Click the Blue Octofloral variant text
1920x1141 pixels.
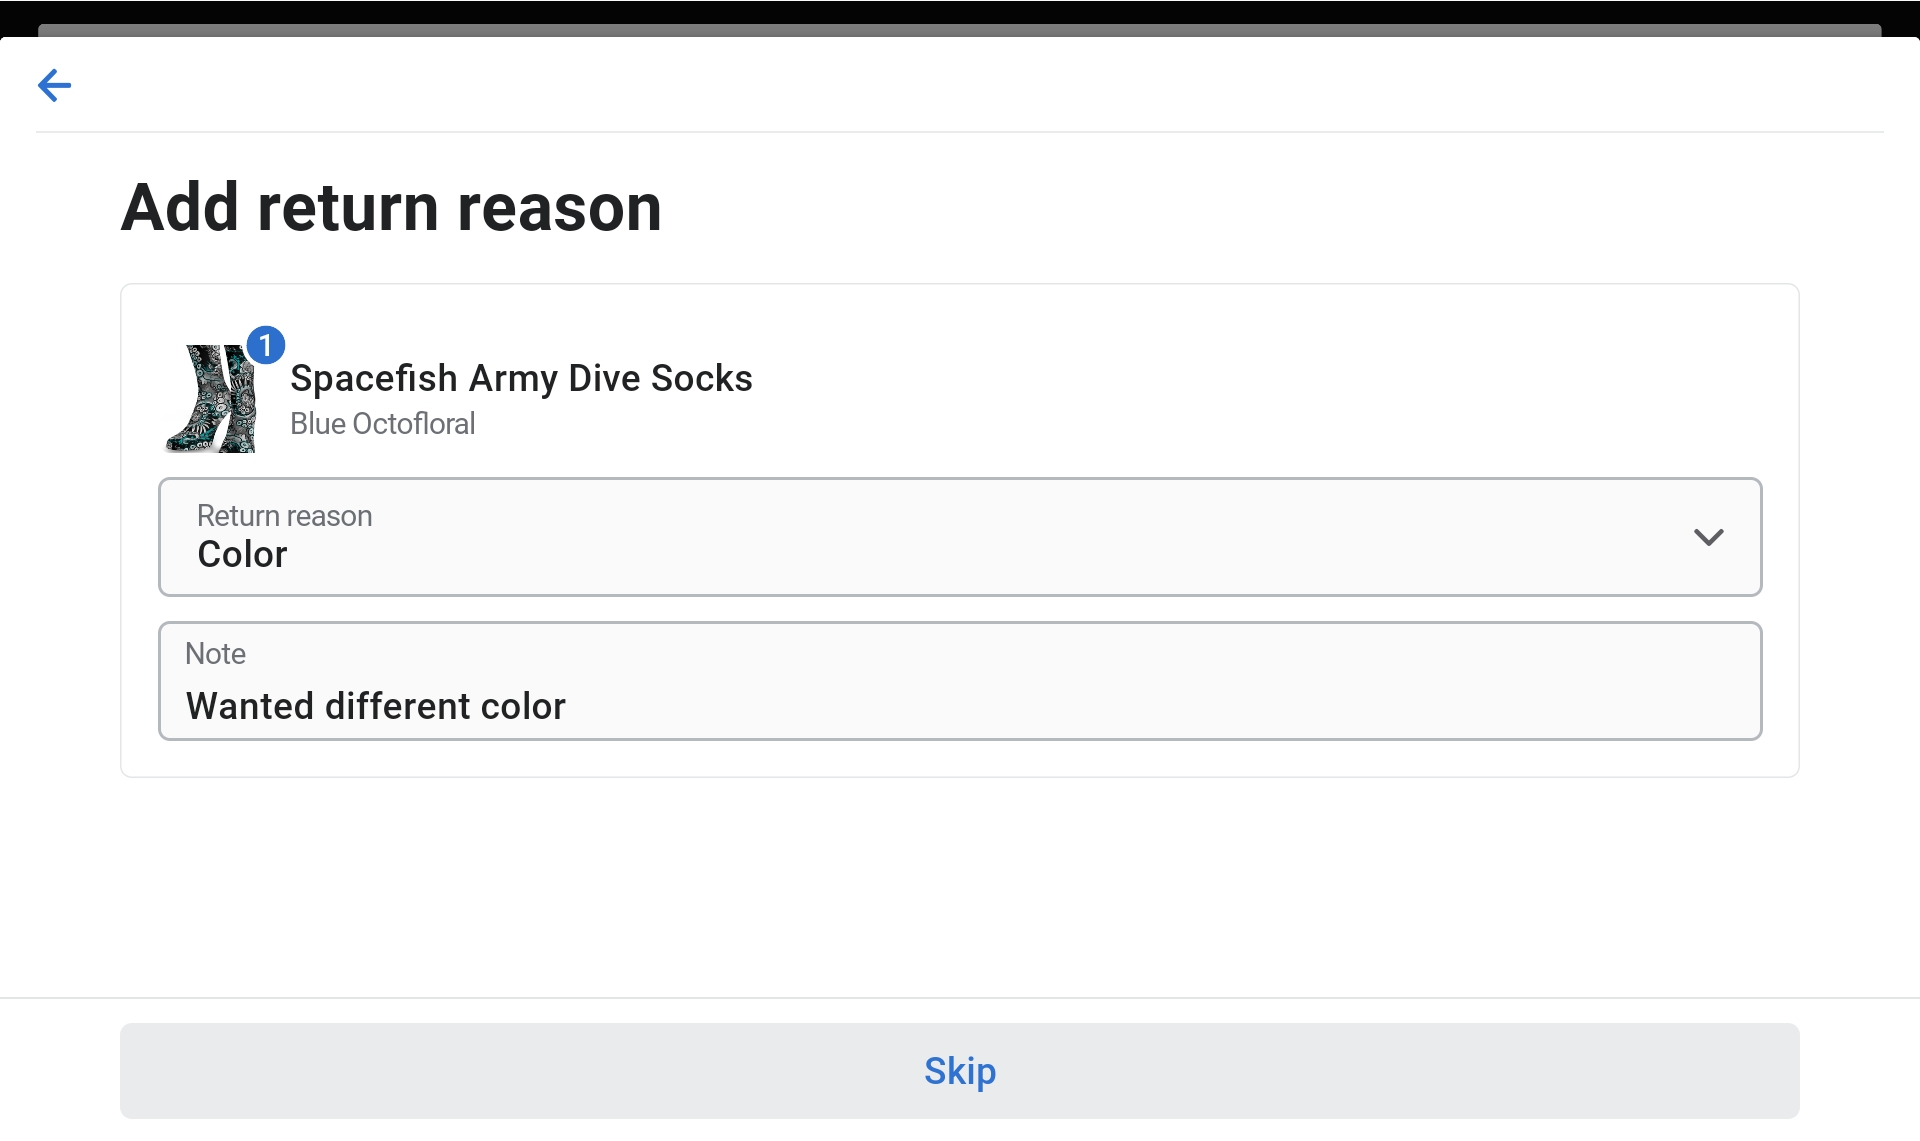[382, 424]
